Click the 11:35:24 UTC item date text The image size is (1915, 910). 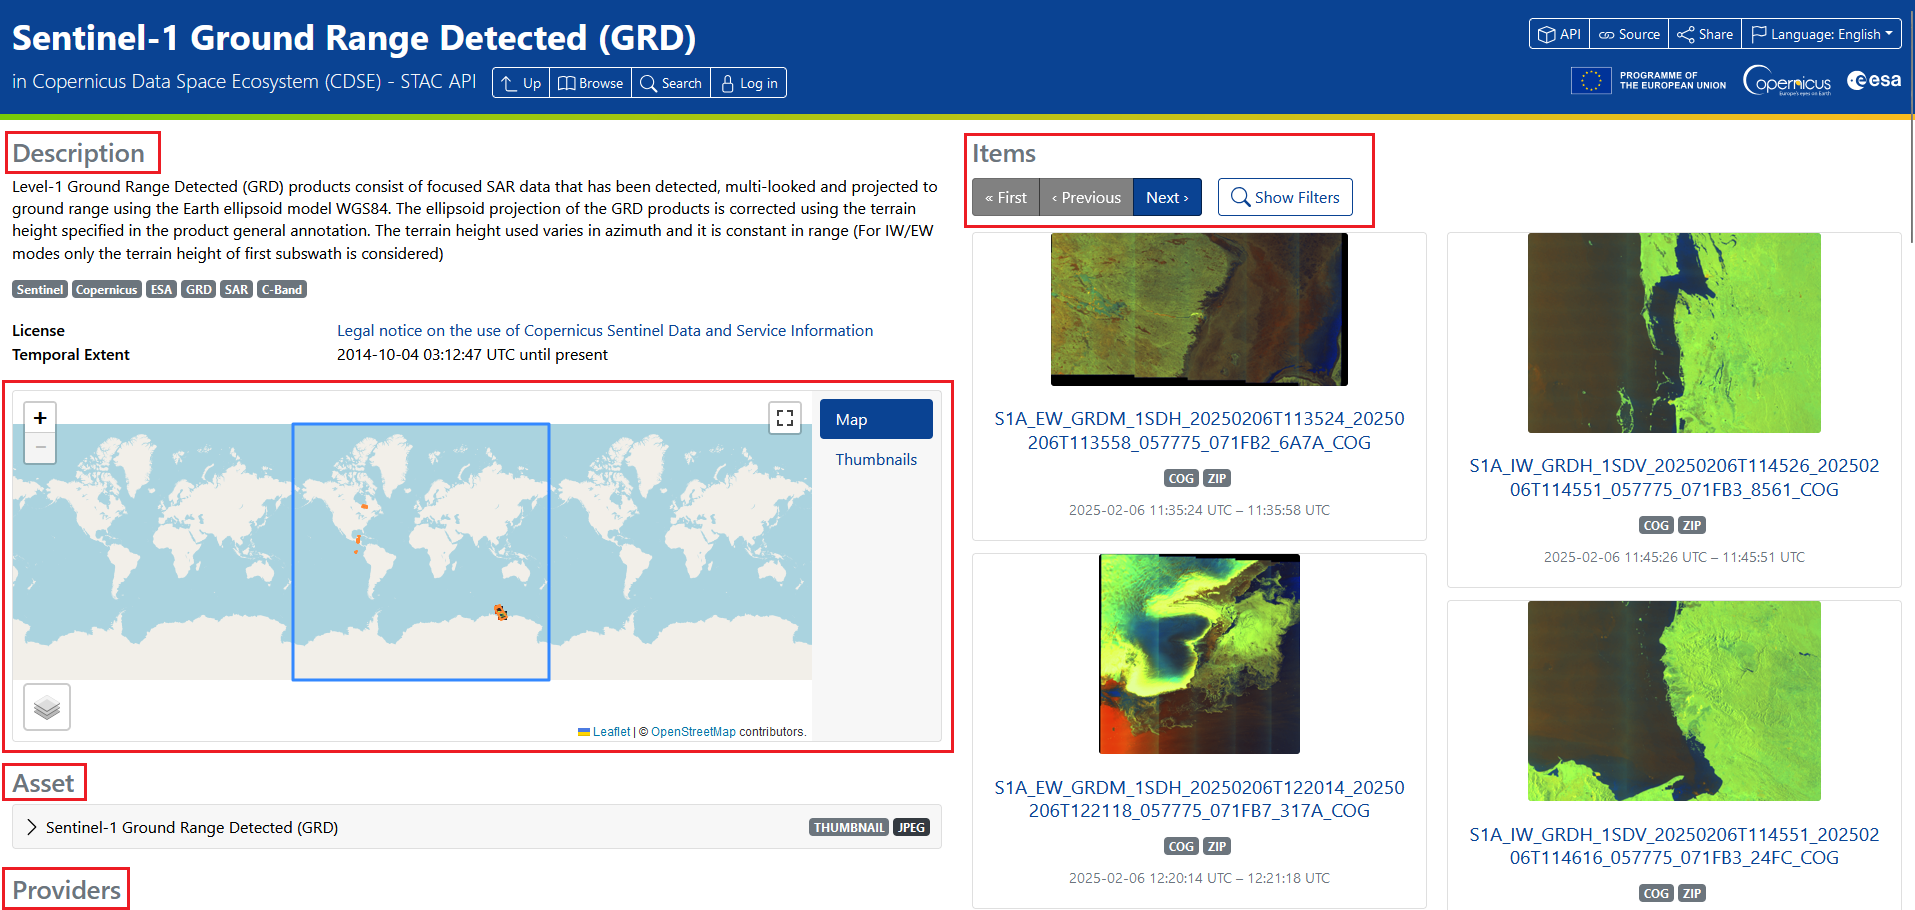click(x=1199, y=510)
